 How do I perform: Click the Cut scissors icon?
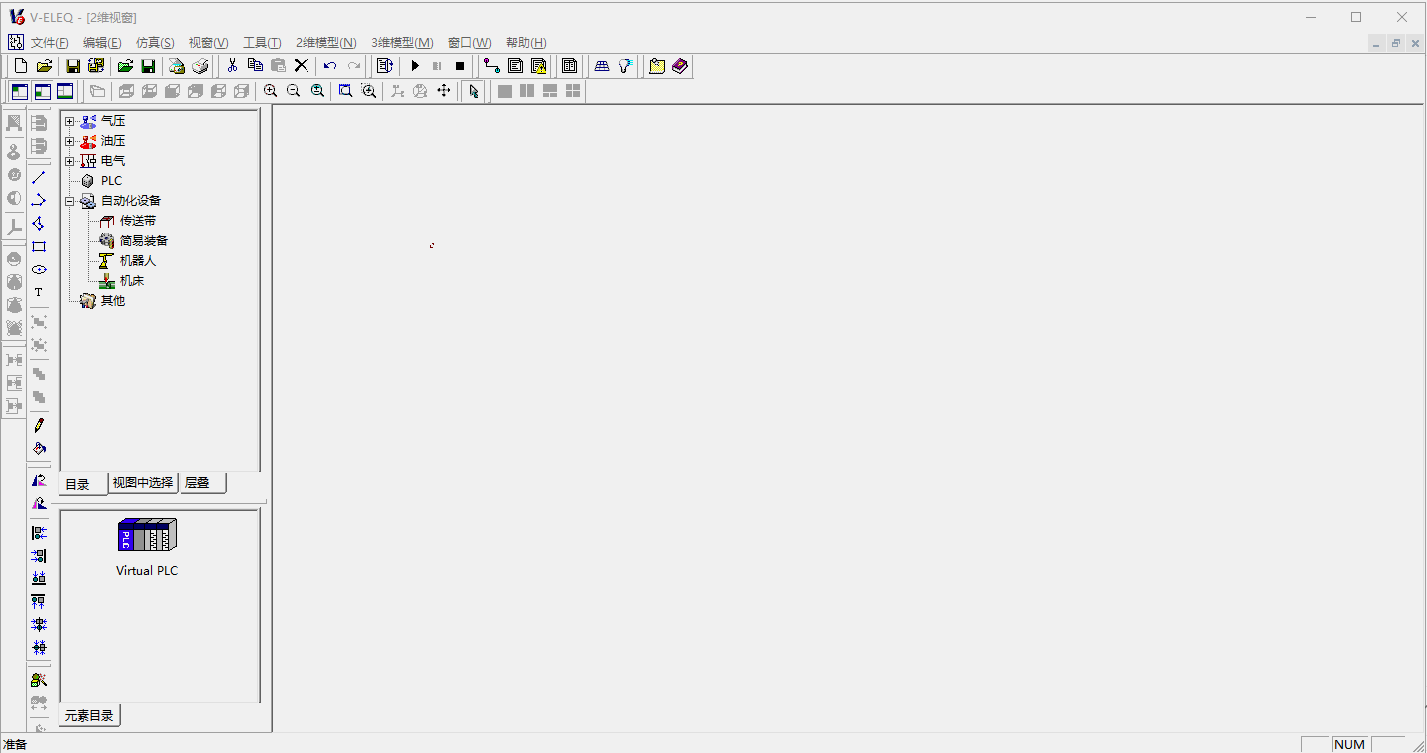[232, 66]
